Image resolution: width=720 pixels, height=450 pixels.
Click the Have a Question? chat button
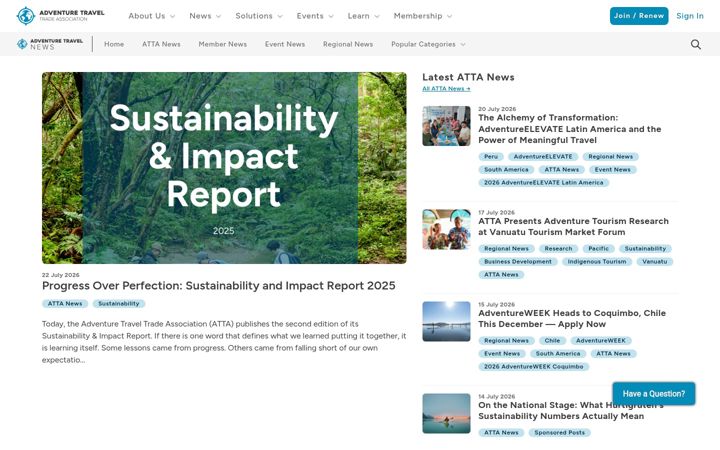[654, 394]
